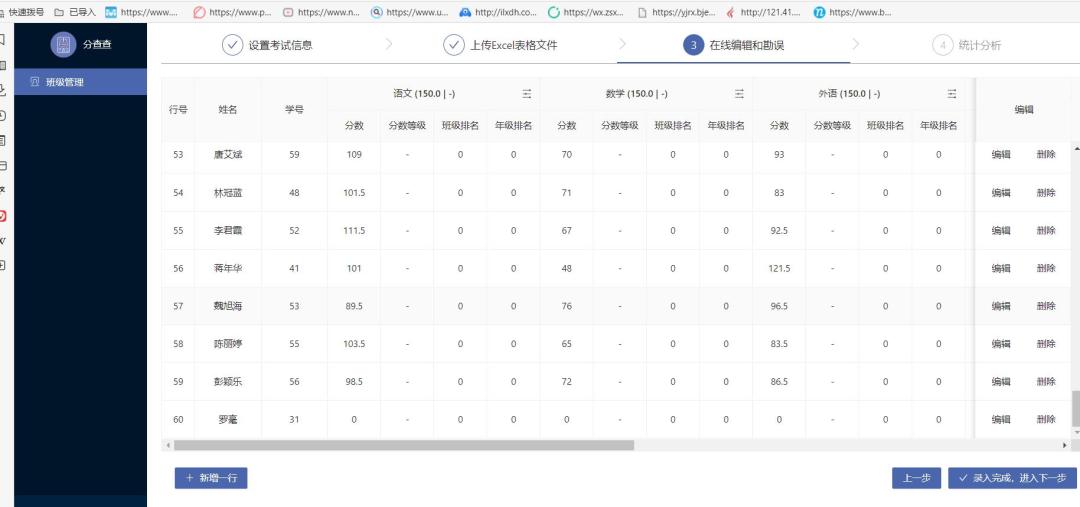
Task: Select the name cell 唐艾斌
Action: click(x=228, y=155)
